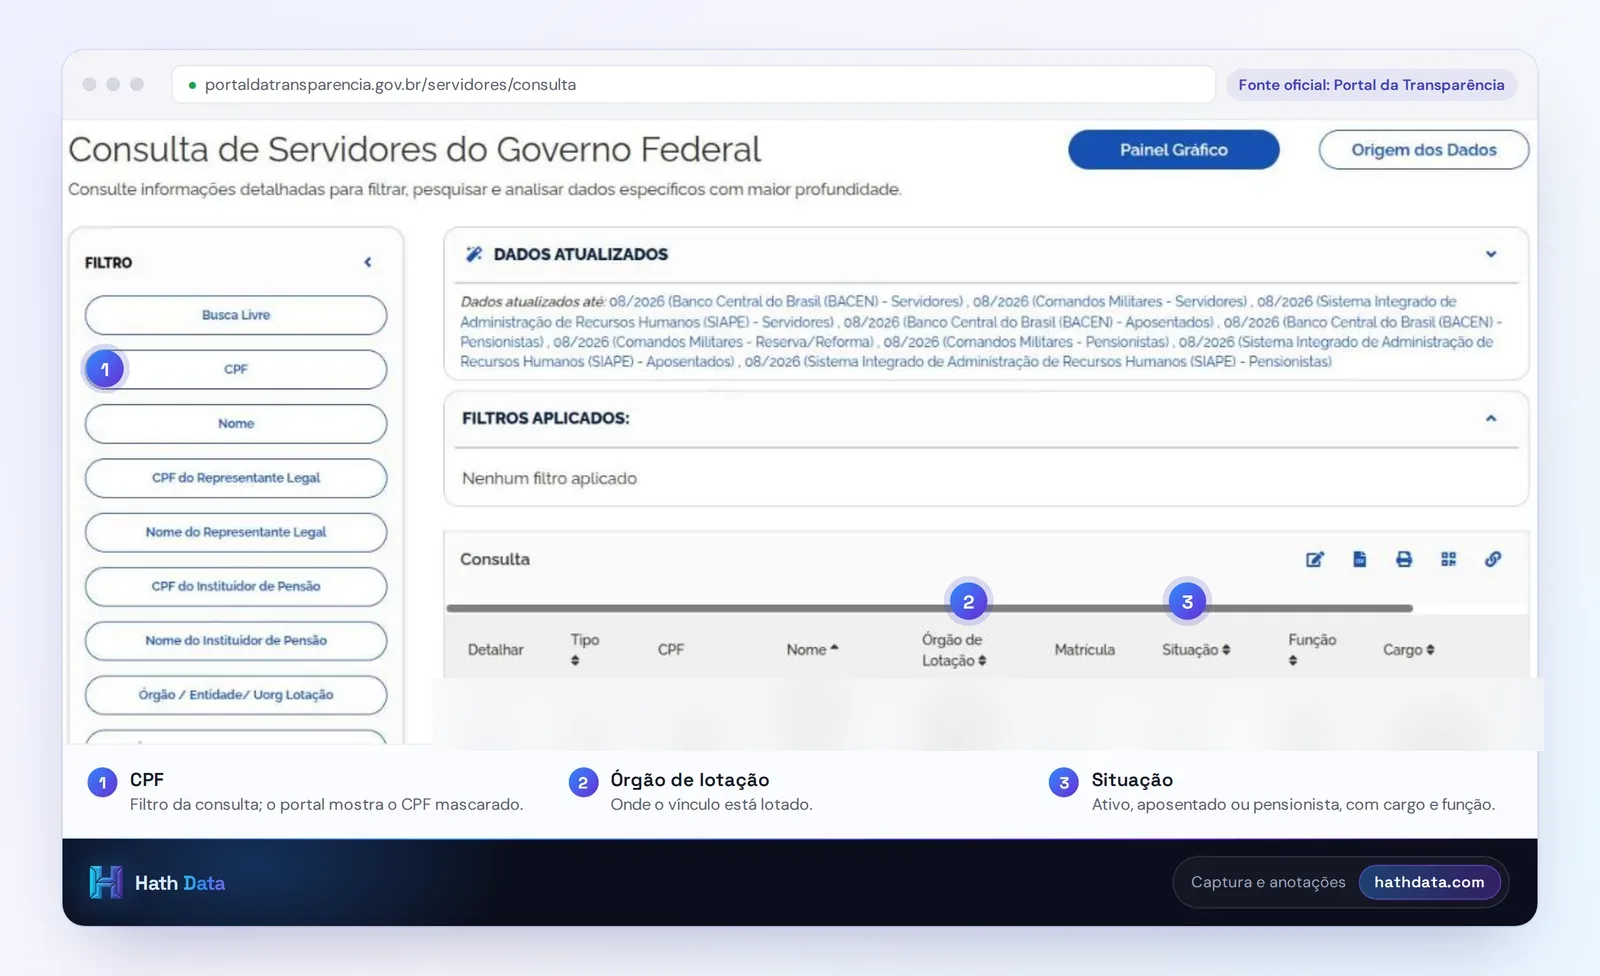1600x976 pixels.
Task: Sort table by Nome column arrow
Action: [x=834, y=649]
